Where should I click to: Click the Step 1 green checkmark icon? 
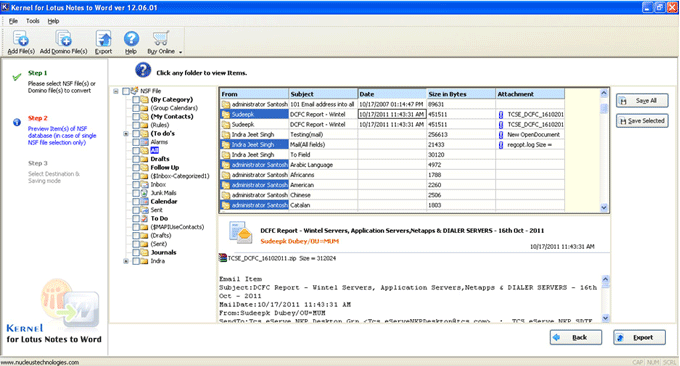16,77
